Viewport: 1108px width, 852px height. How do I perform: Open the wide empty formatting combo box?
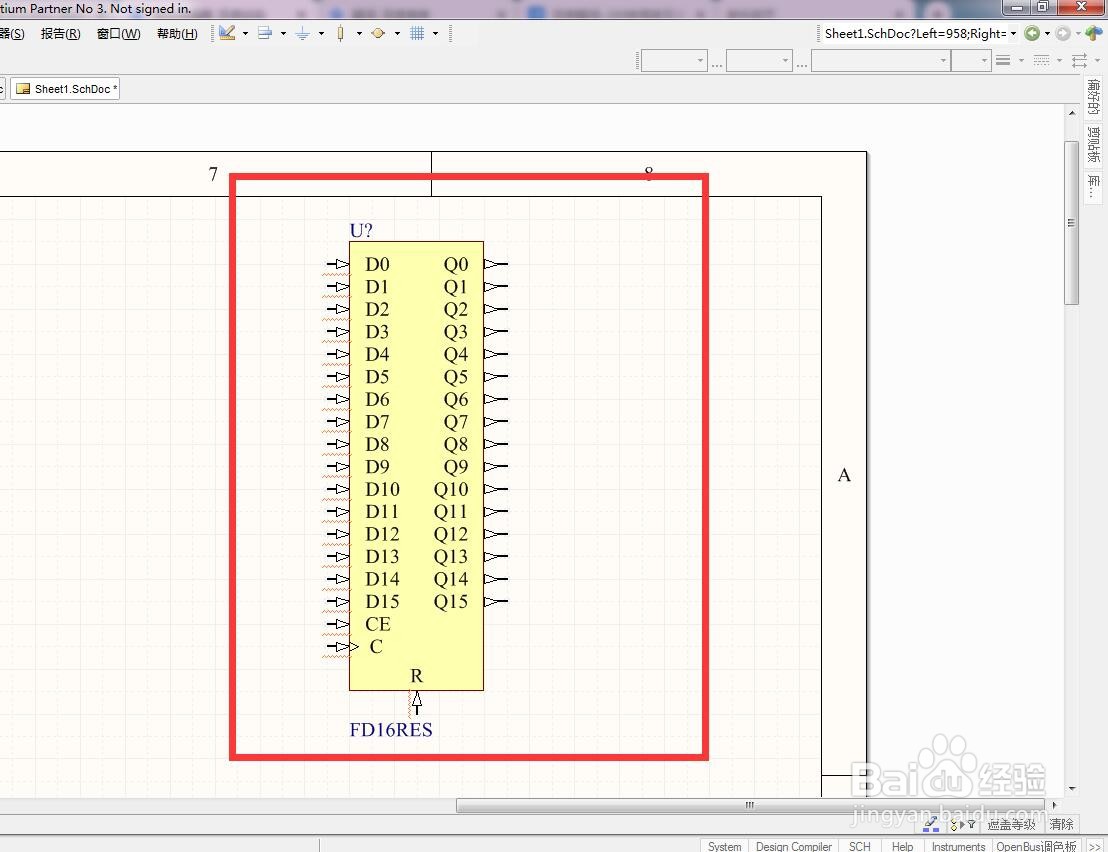pos(880,61)
